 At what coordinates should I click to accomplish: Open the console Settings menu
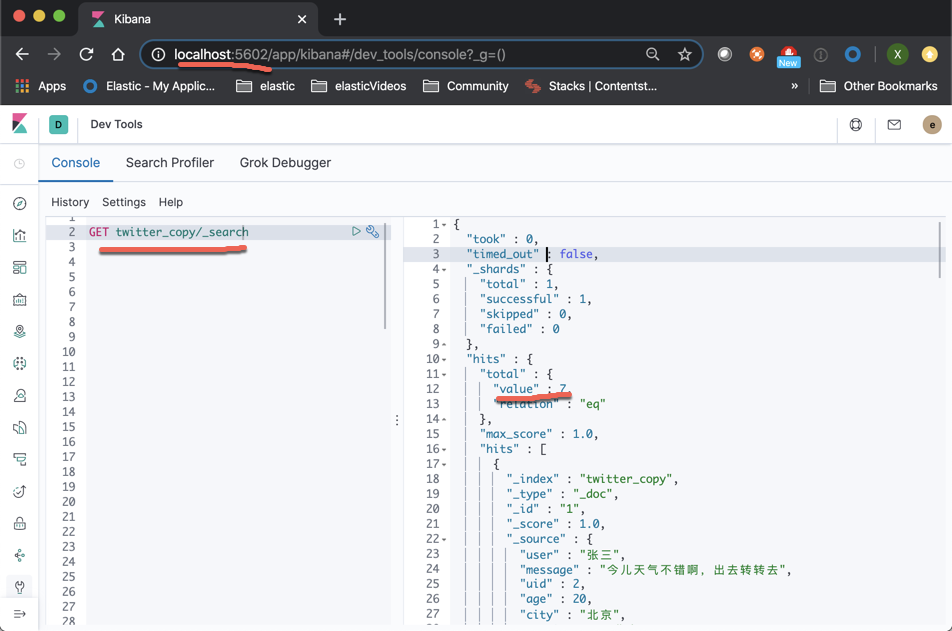coord(124,202)
